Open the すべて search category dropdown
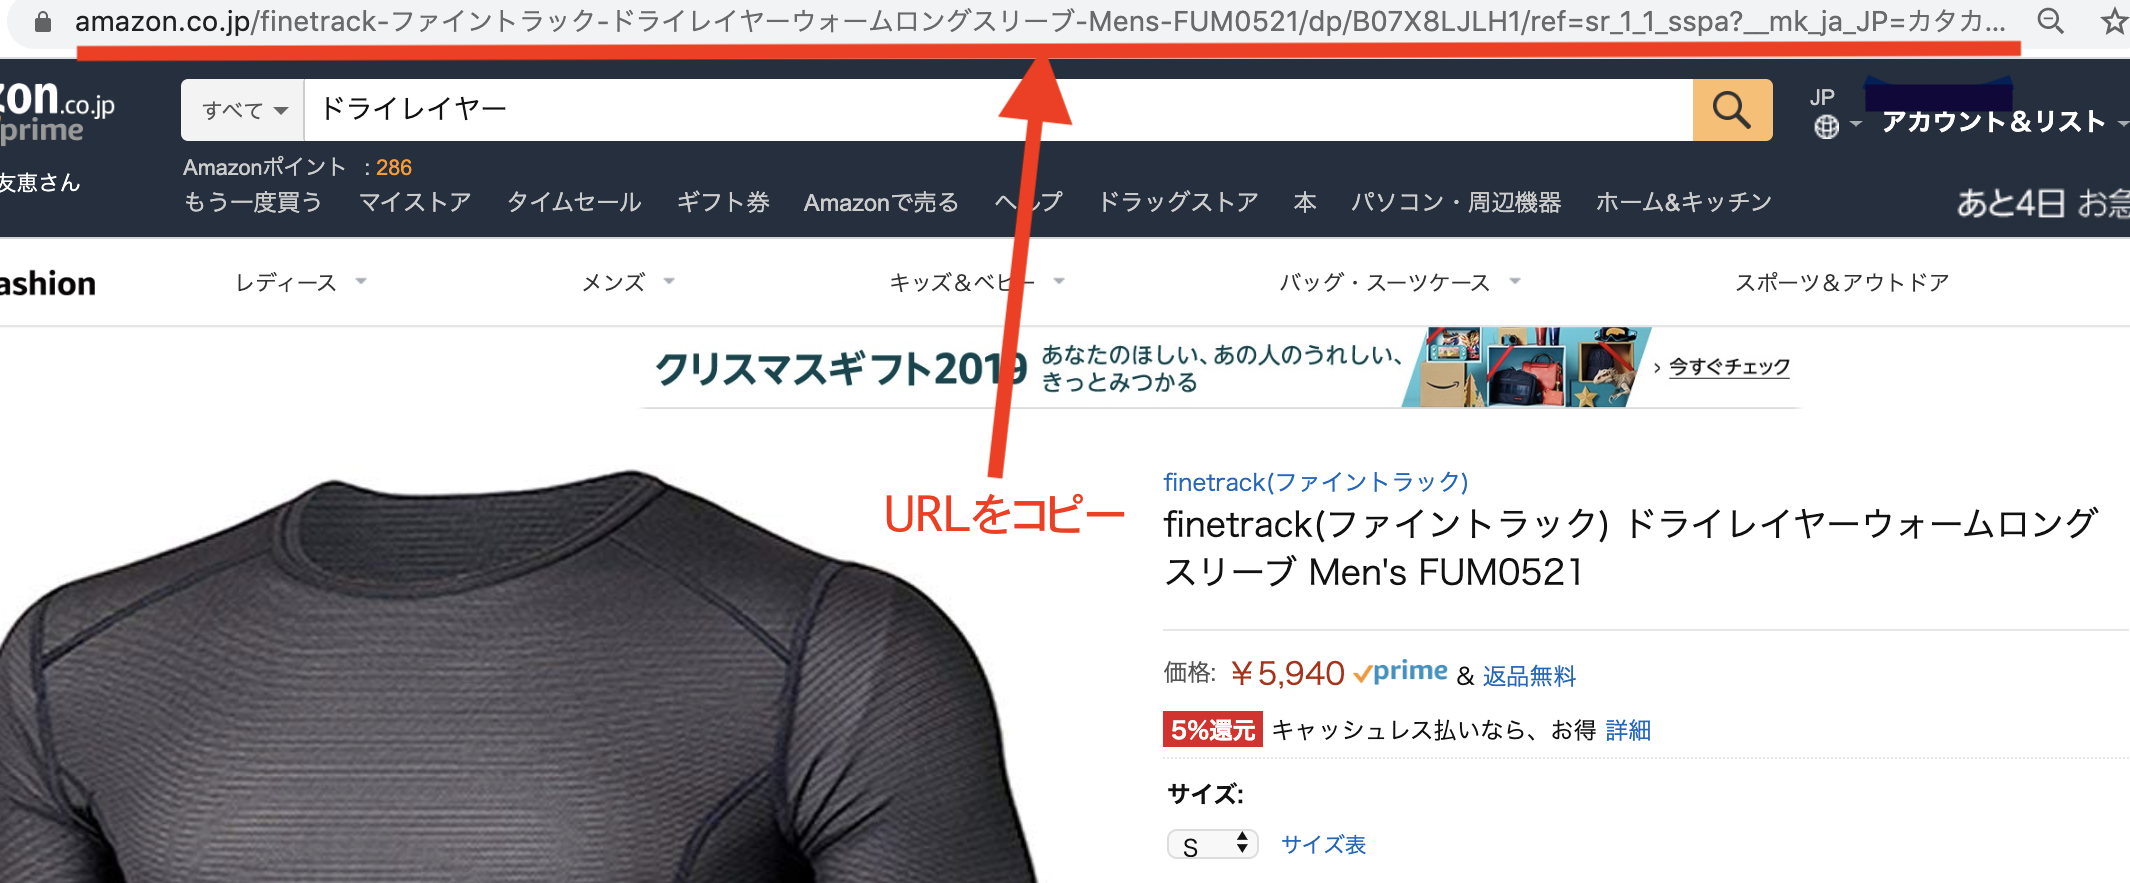The image size is (2130, 883). (244, 110)
